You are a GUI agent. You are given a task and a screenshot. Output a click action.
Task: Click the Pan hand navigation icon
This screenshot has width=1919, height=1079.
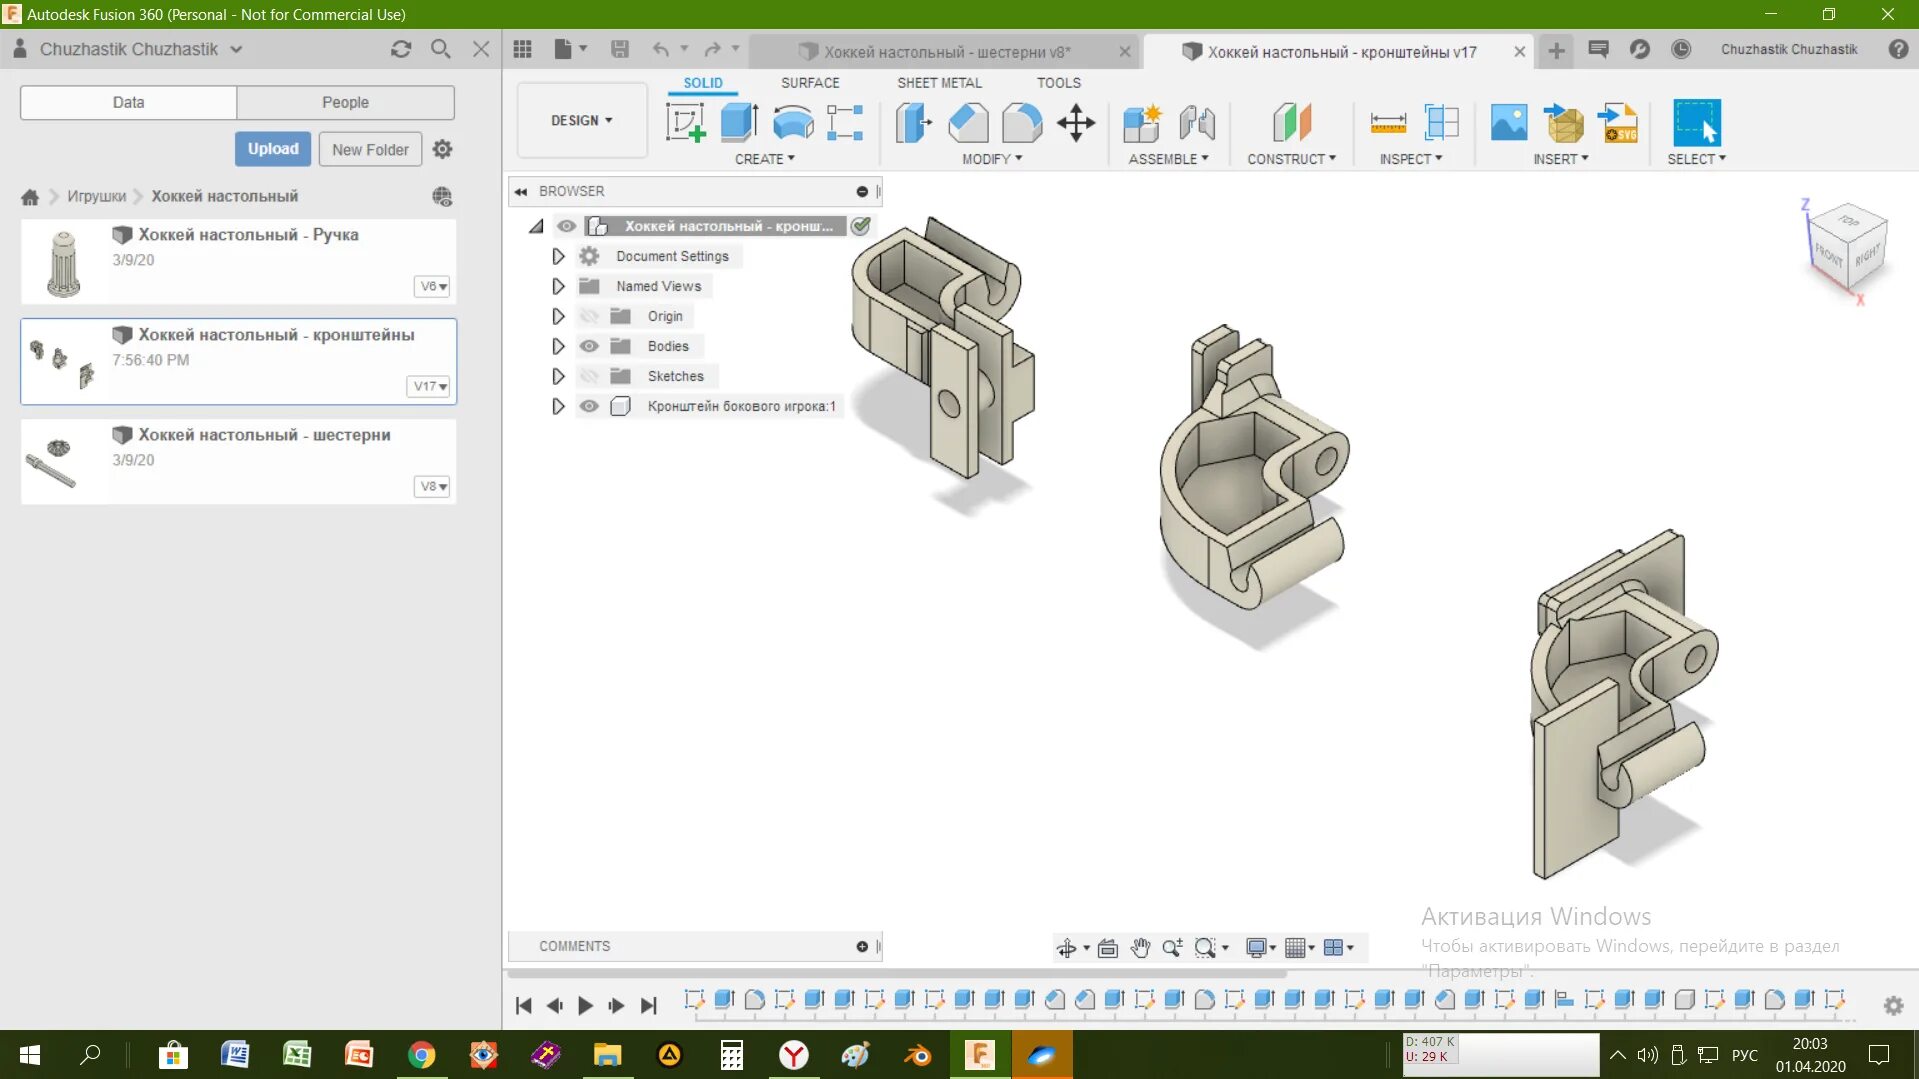click(x=1140, y=947)
